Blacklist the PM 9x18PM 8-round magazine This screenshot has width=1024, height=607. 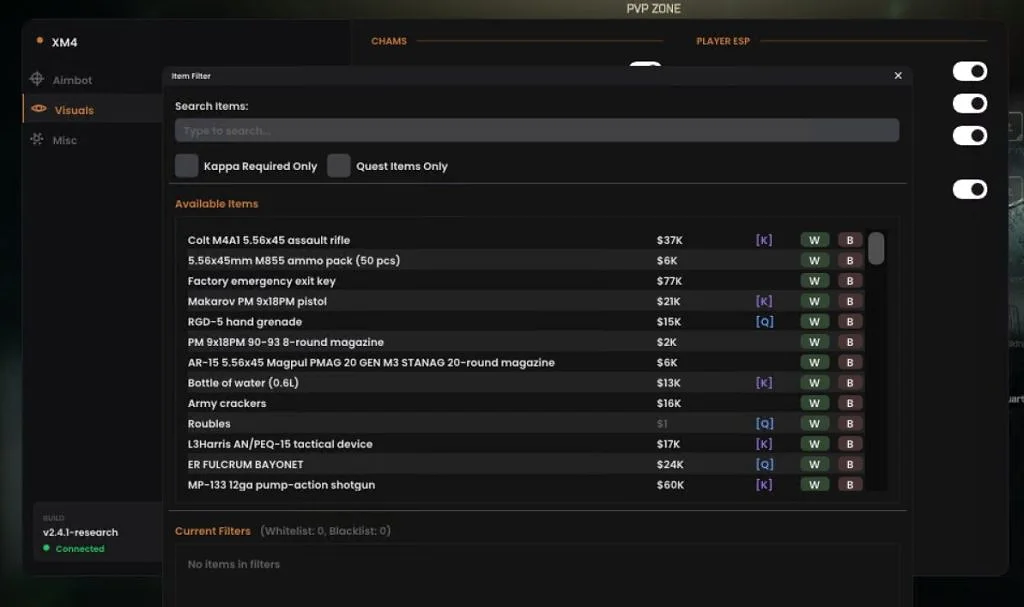pyautogui.click(x=850, y=342)
